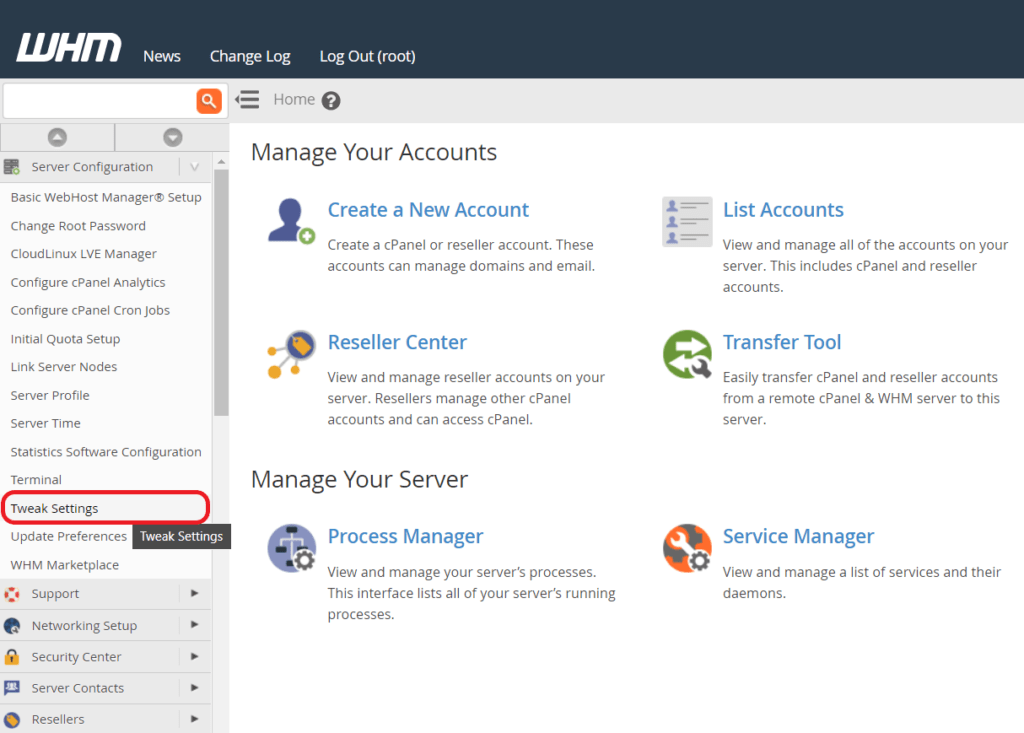1024x733 pixels.
Task: Select Server Time
Action: pyautogui.click(x=45, y=423)
